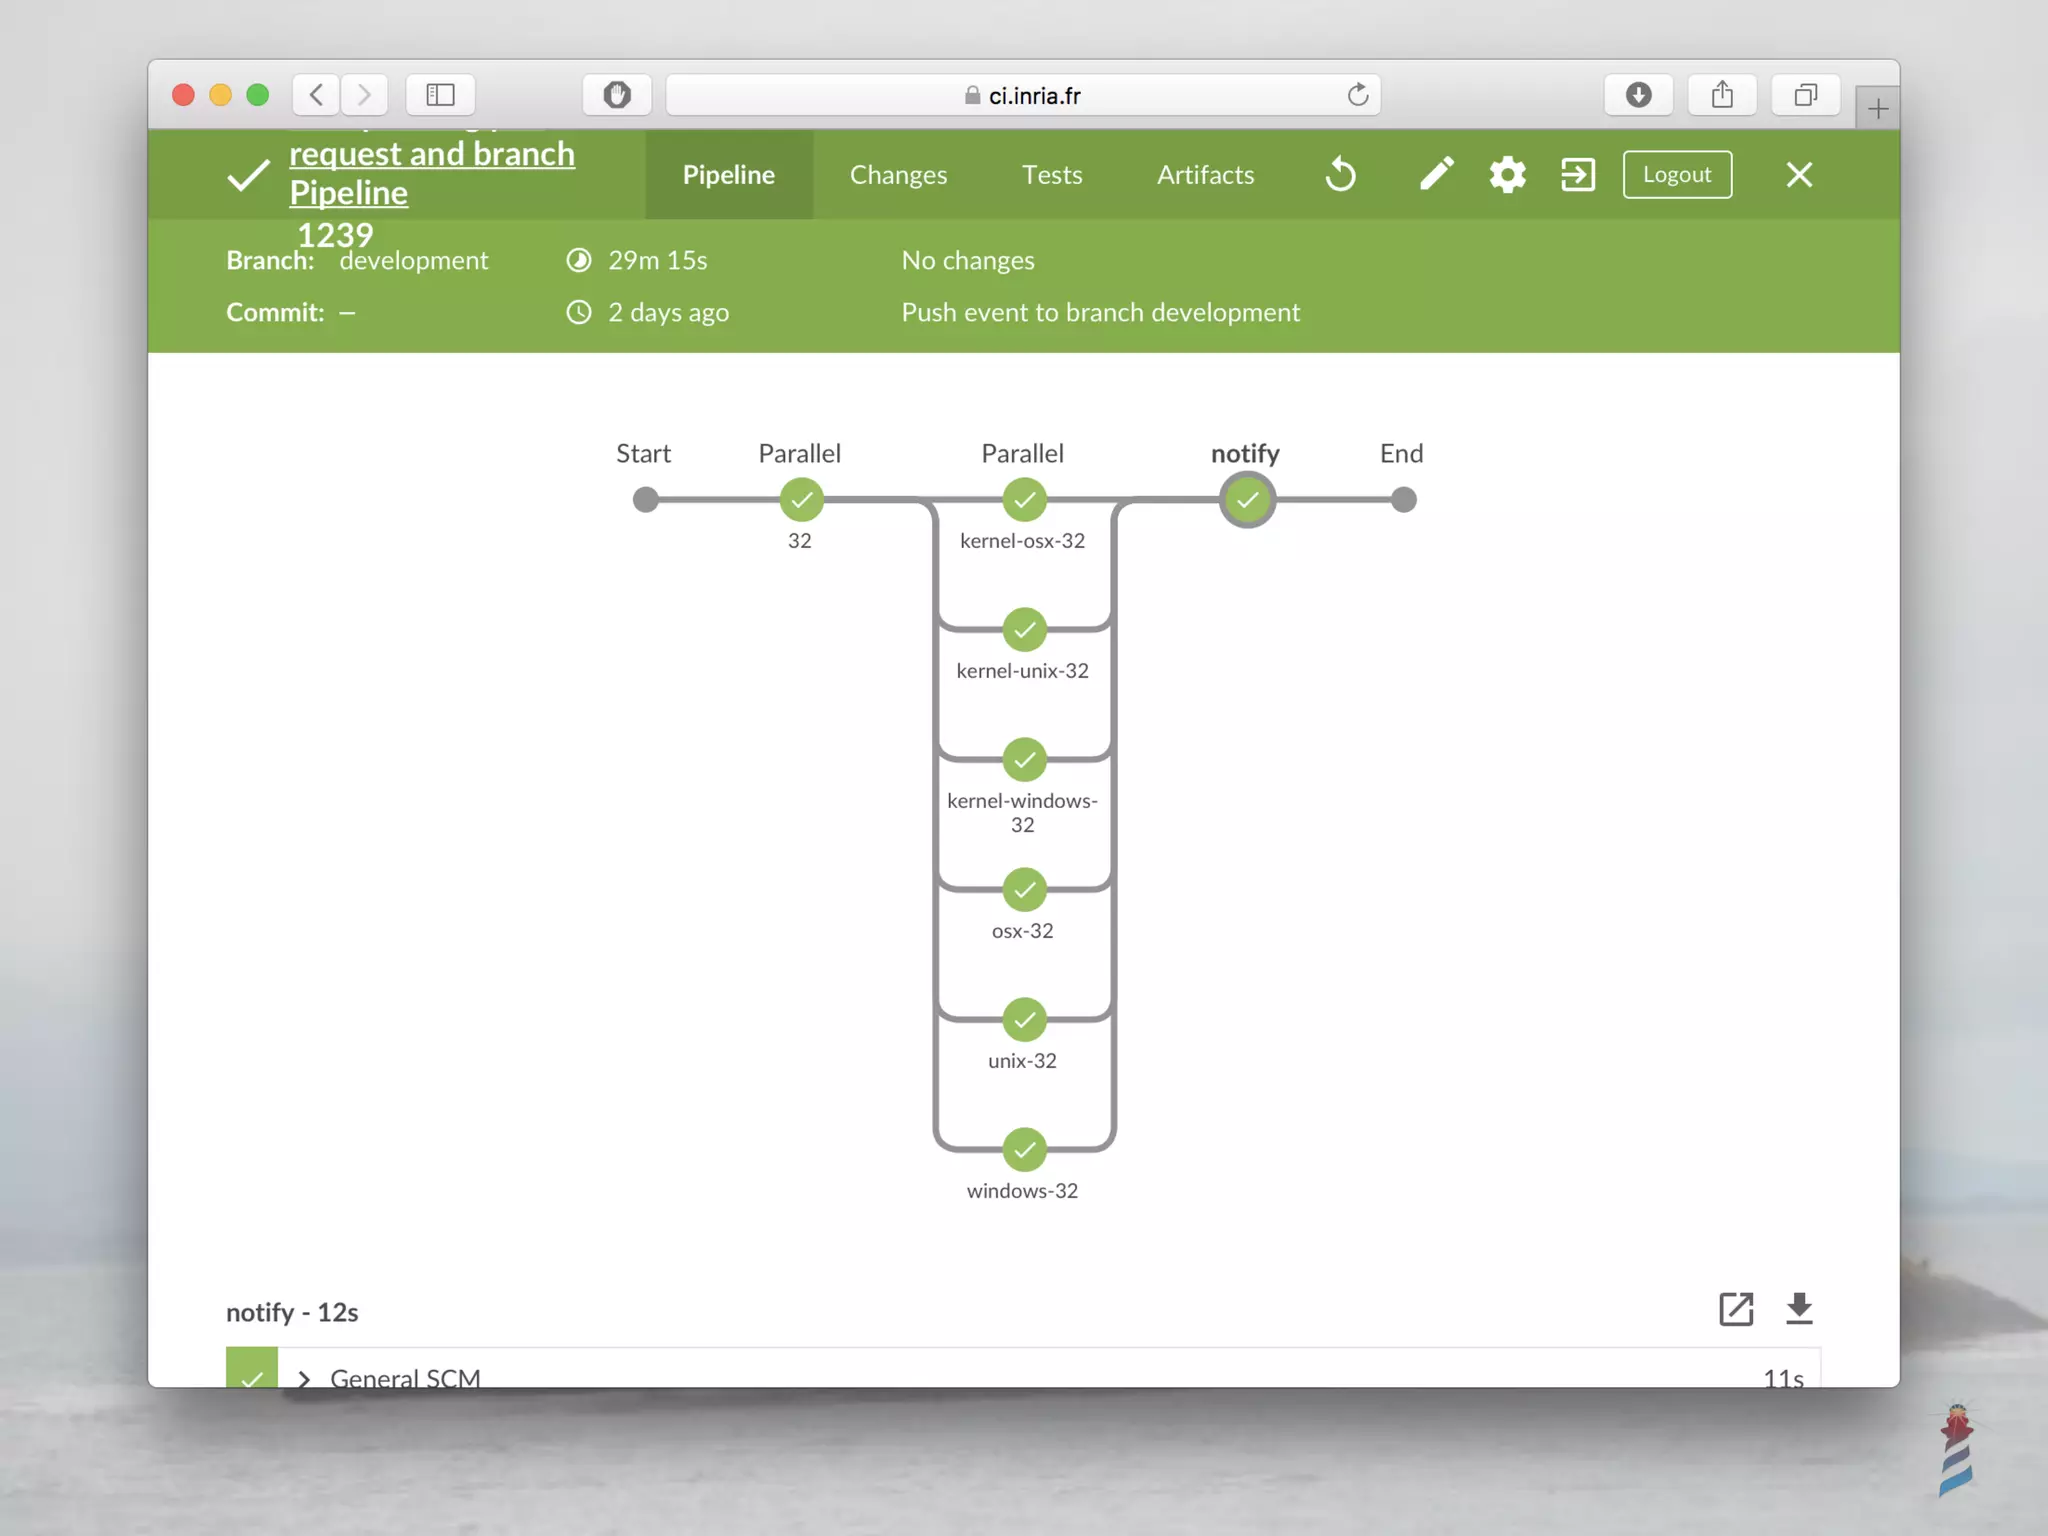The image size is (2048, 1536).
Task: Click the go to classic icon
Action: [x=1577, y=175]
